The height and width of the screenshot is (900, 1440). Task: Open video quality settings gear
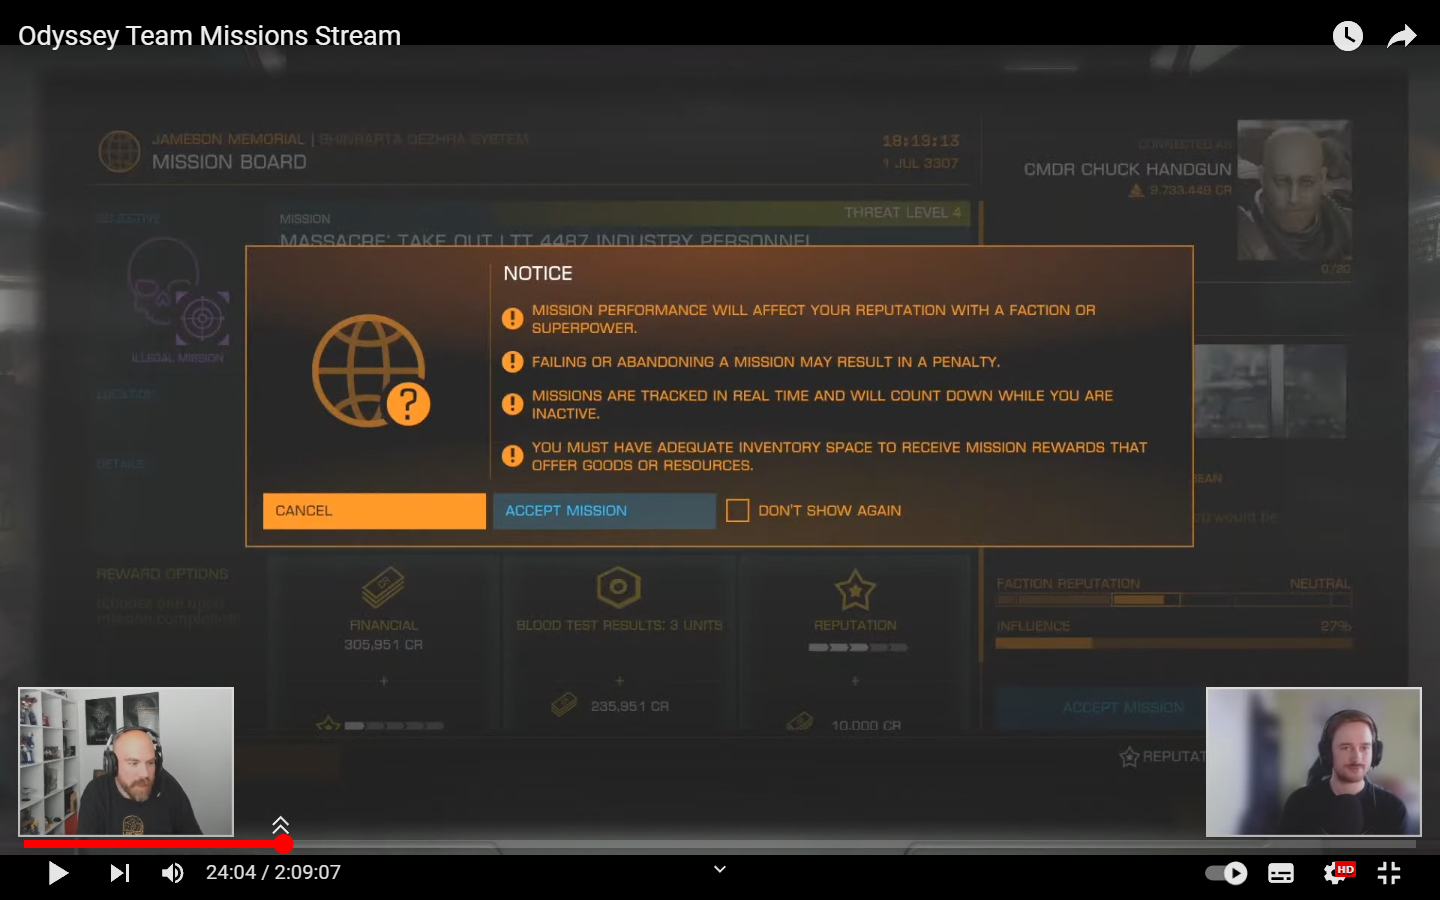click(1338, 873)
